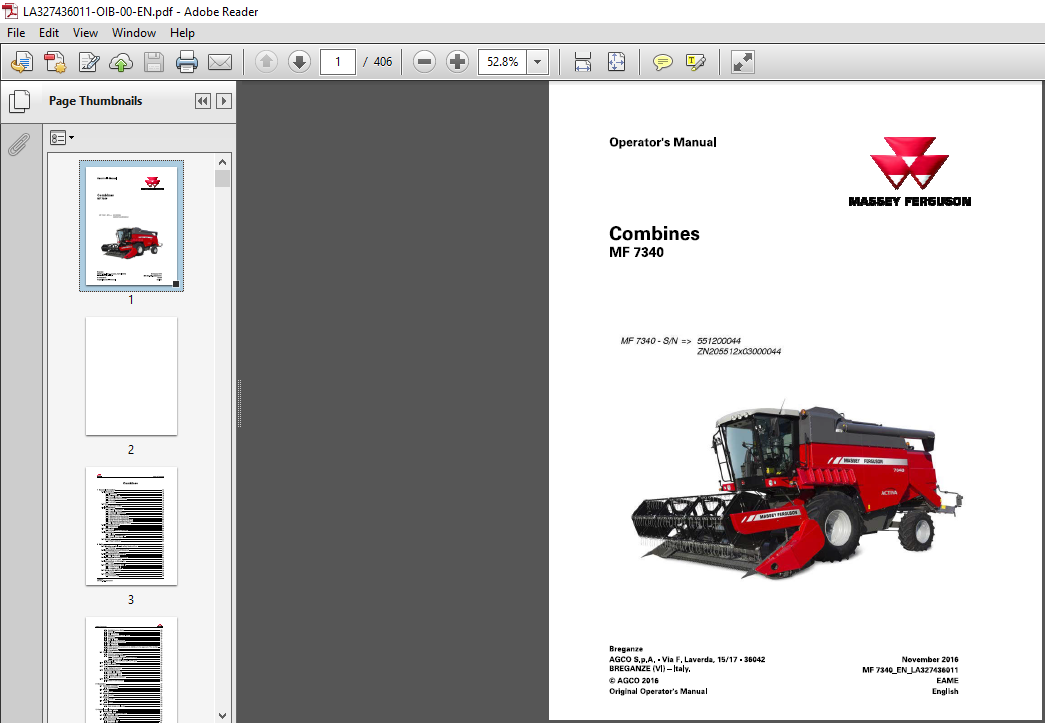Open the Page Thumbnails pane icon
Viewport: 1045px width, 723px height.
(x=19, y=101)
